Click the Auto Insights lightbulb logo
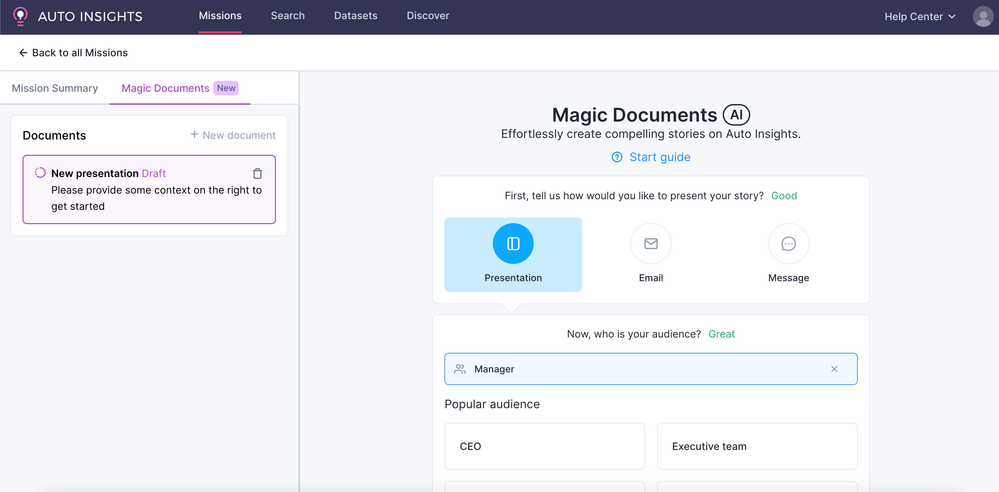999x492 pixels. pos(20,17)
